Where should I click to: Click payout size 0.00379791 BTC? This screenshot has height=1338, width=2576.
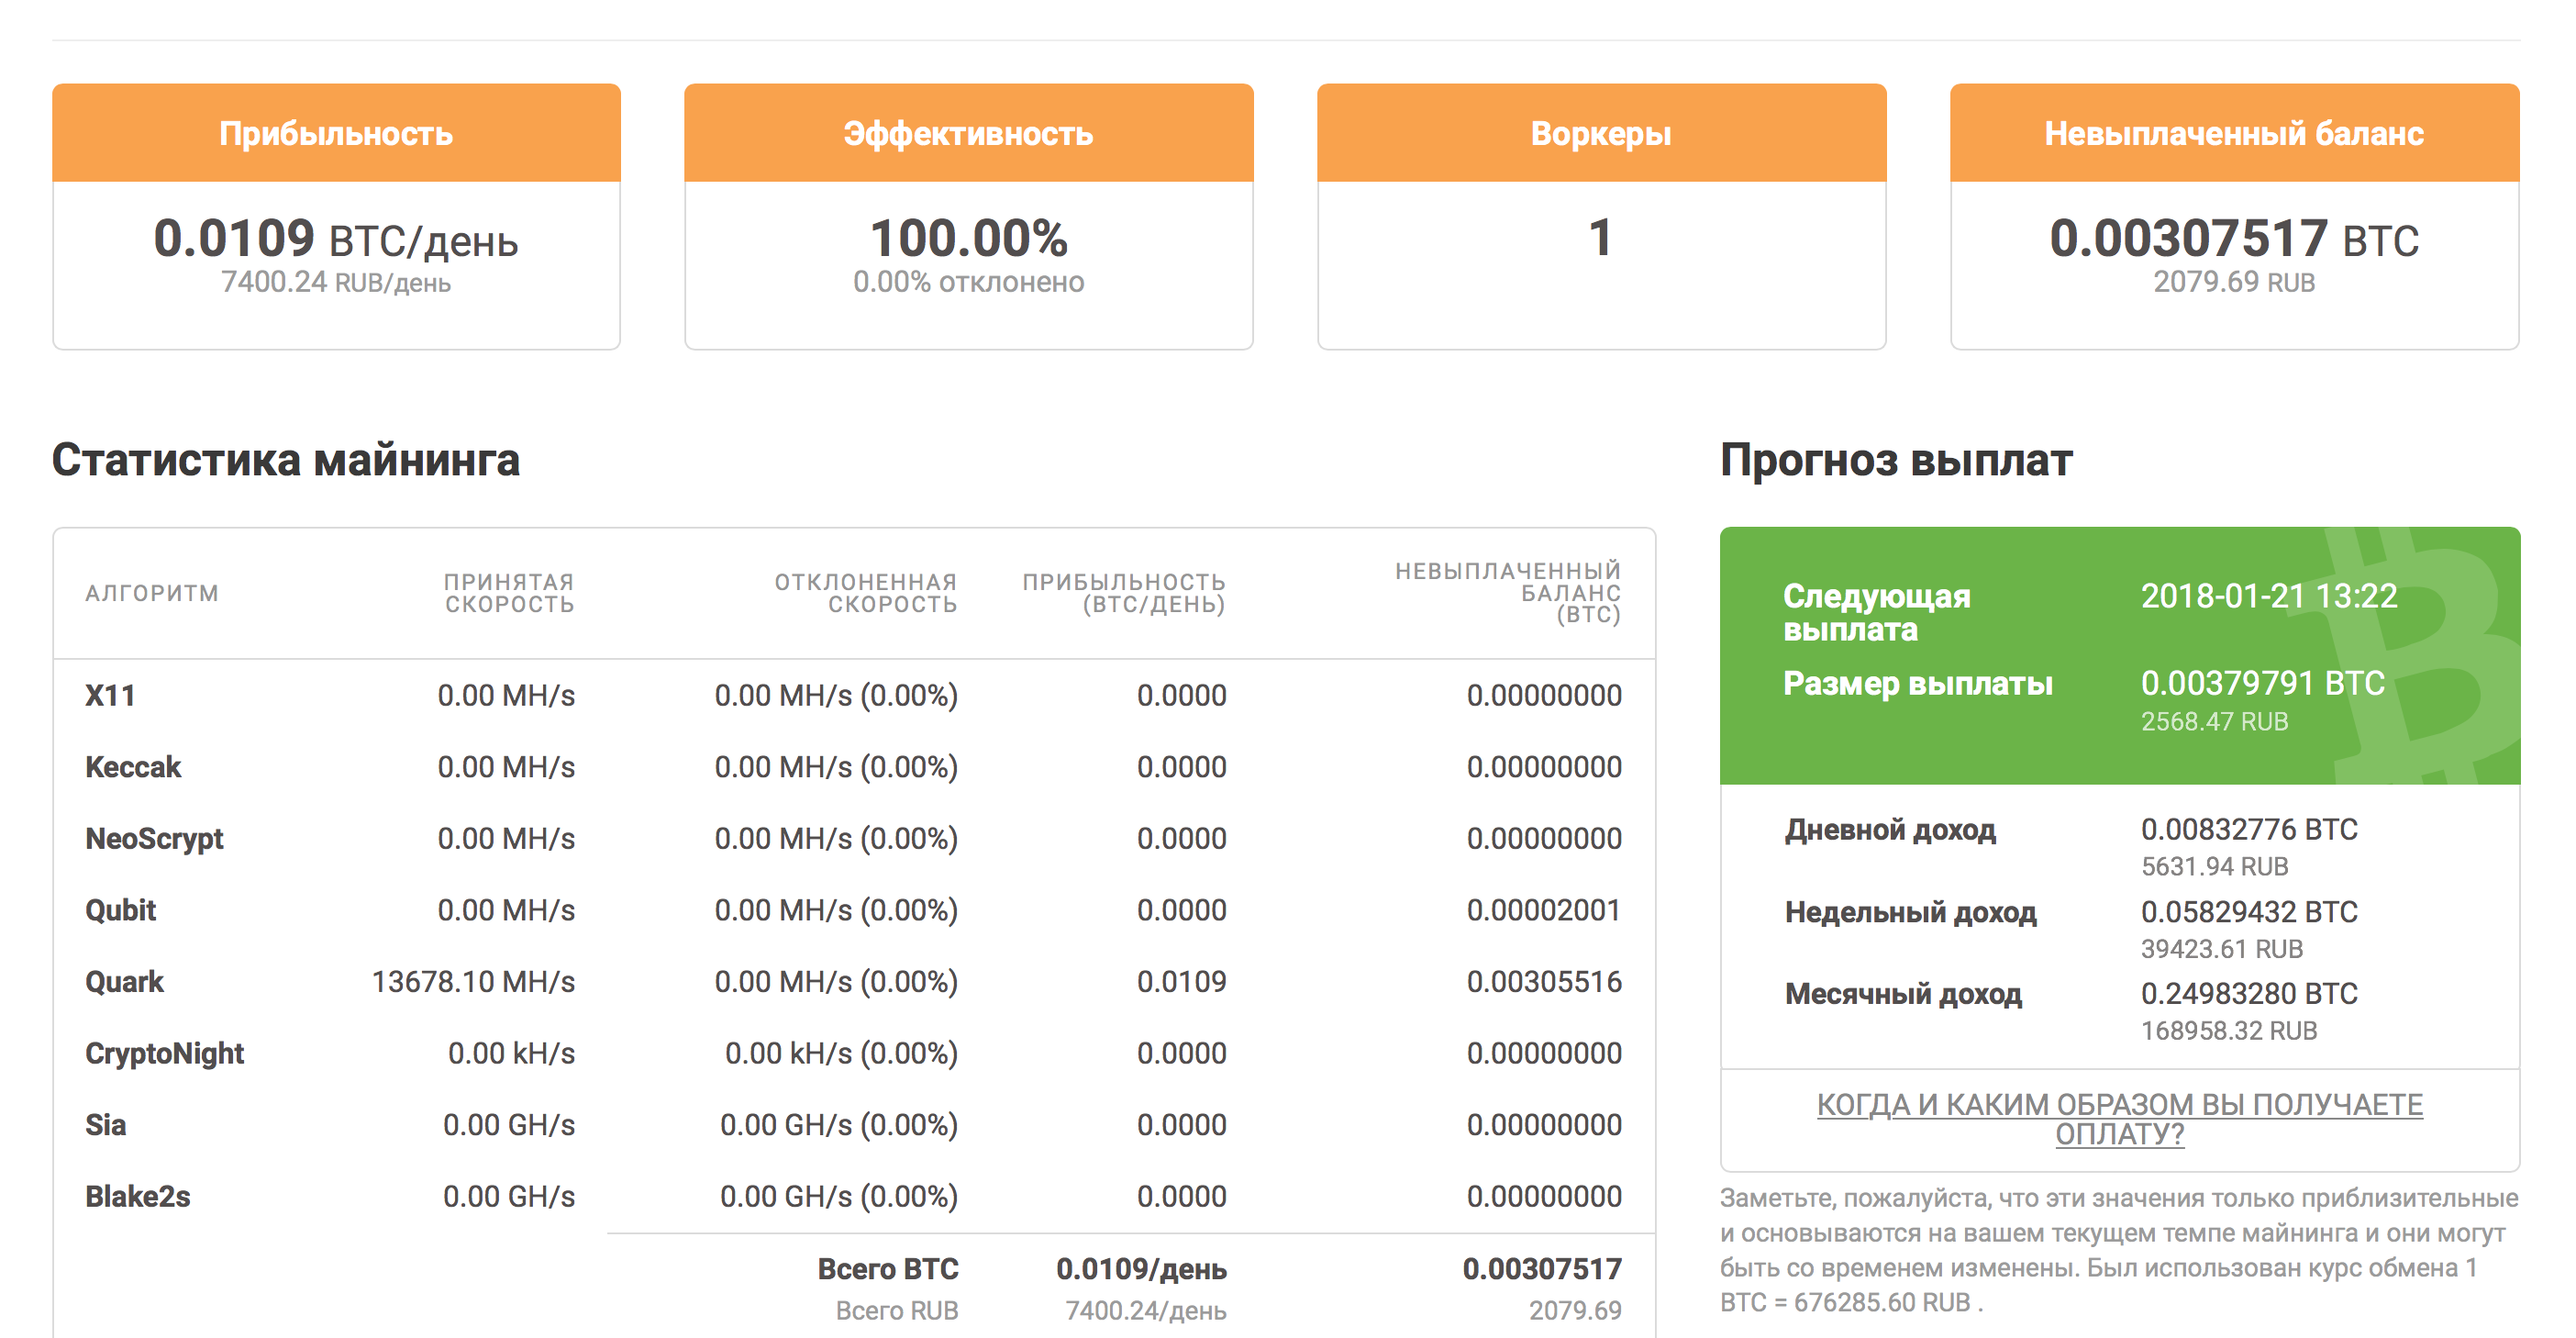click(2263, 684)
